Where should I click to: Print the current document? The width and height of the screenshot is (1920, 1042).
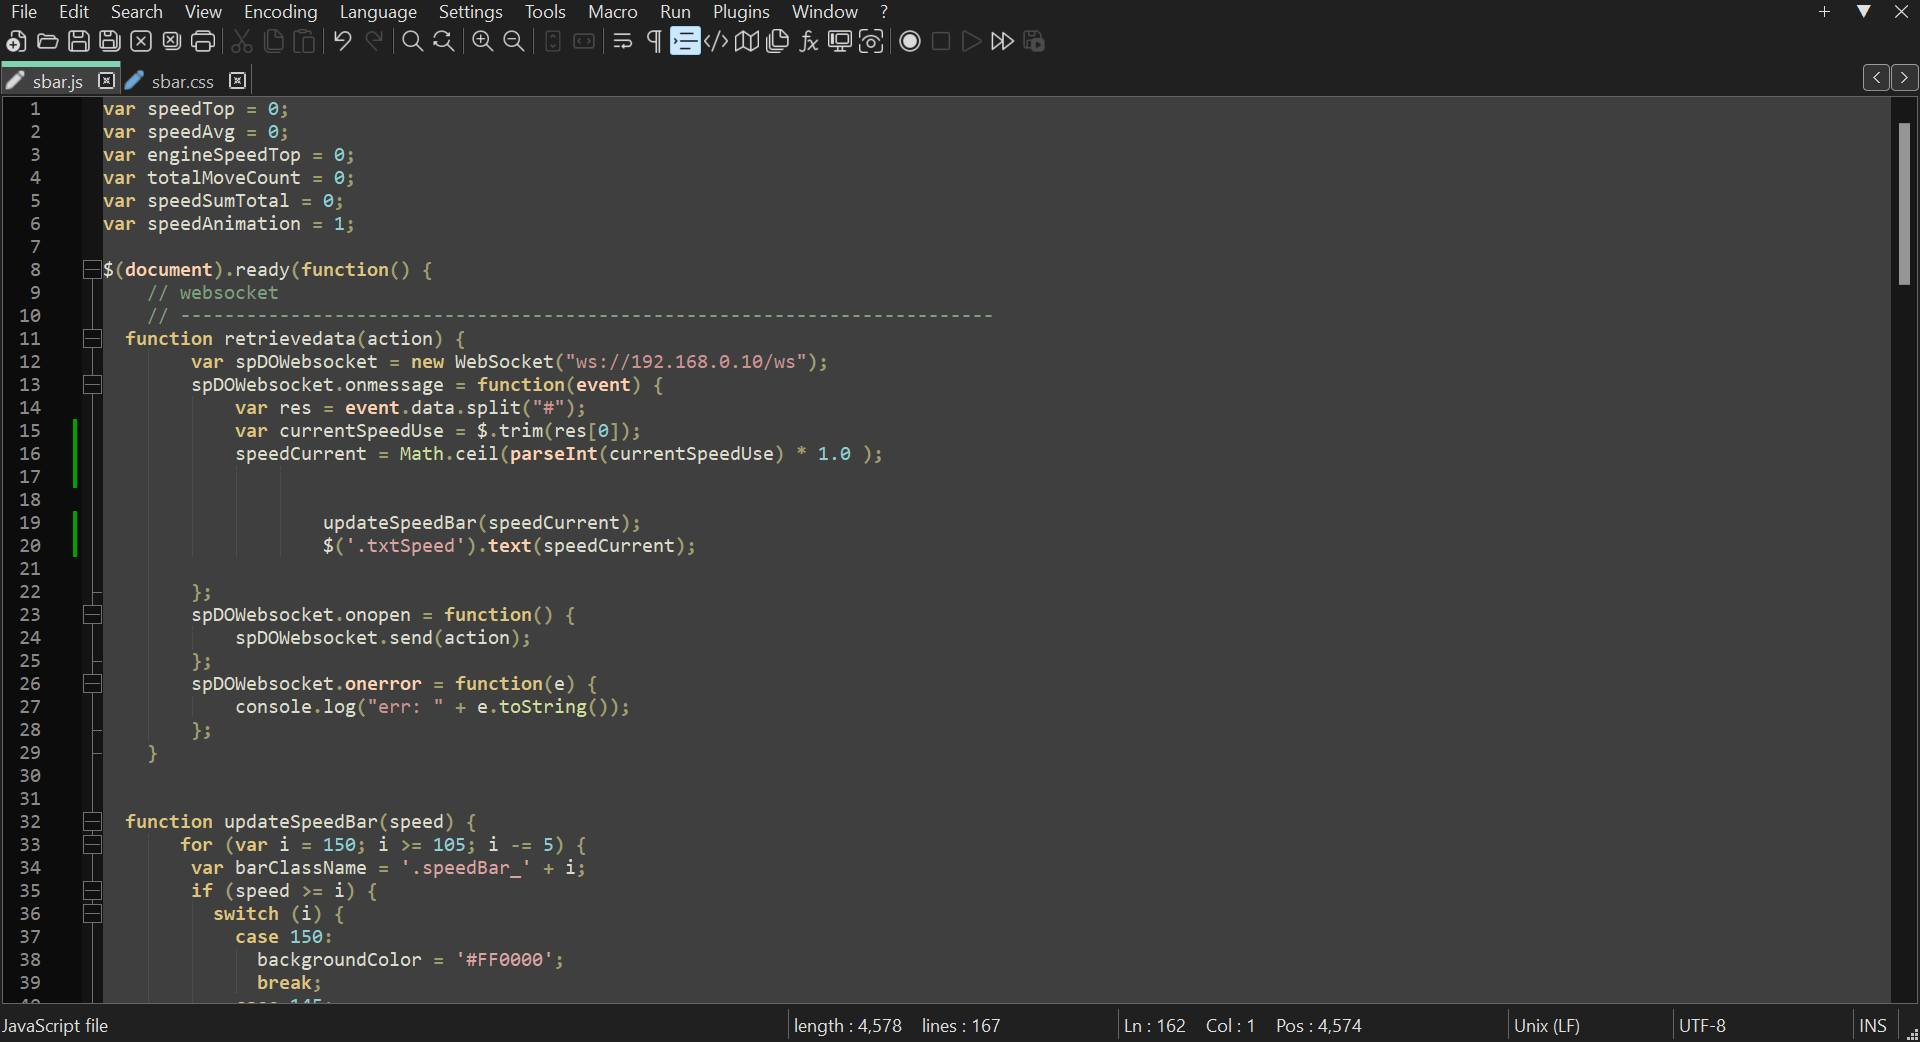tap(203, 41)
